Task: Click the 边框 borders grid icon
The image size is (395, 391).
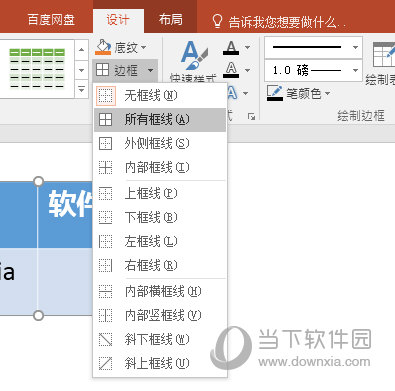Action: point(102,70)
